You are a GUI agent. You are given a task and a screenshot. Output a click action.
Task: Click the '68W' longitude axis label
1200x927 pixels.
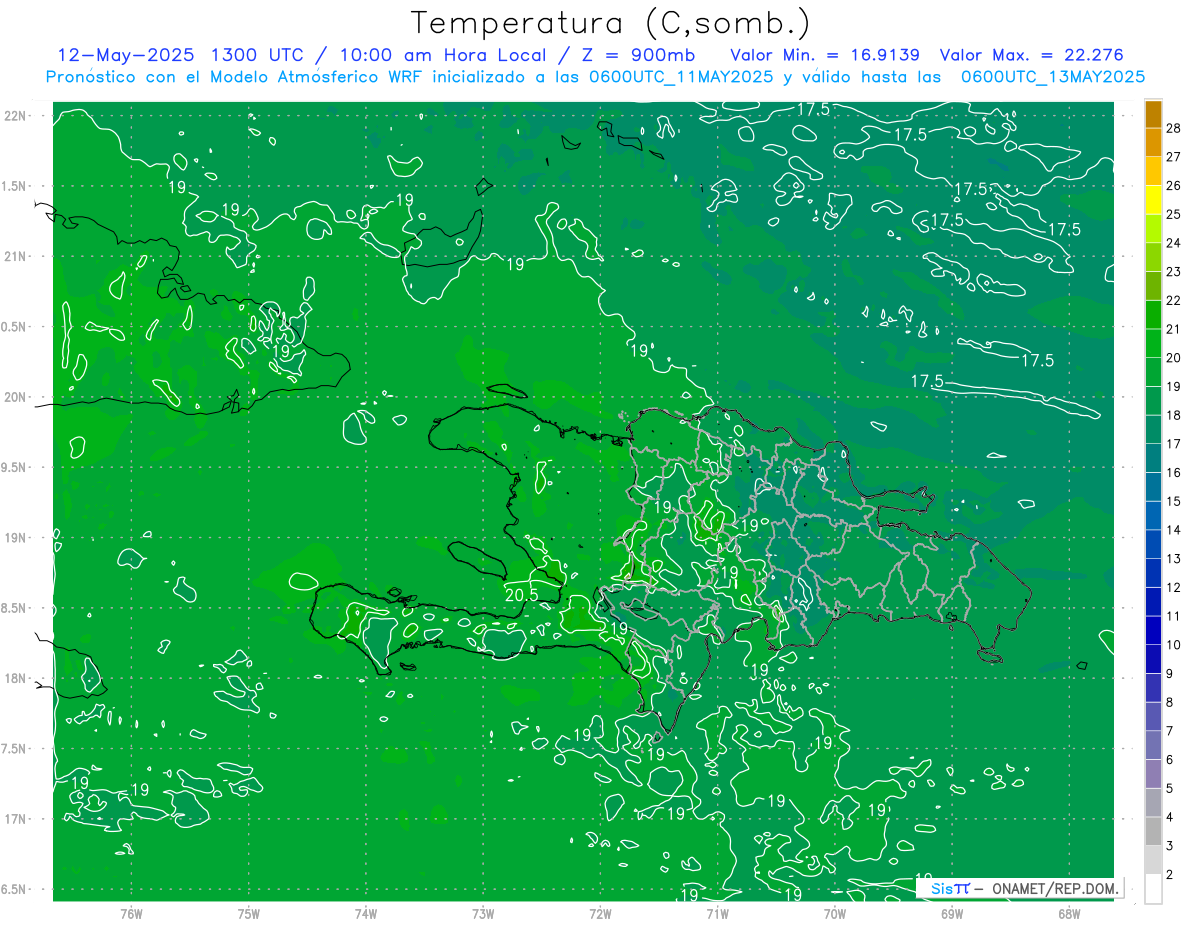point(1069,913)
